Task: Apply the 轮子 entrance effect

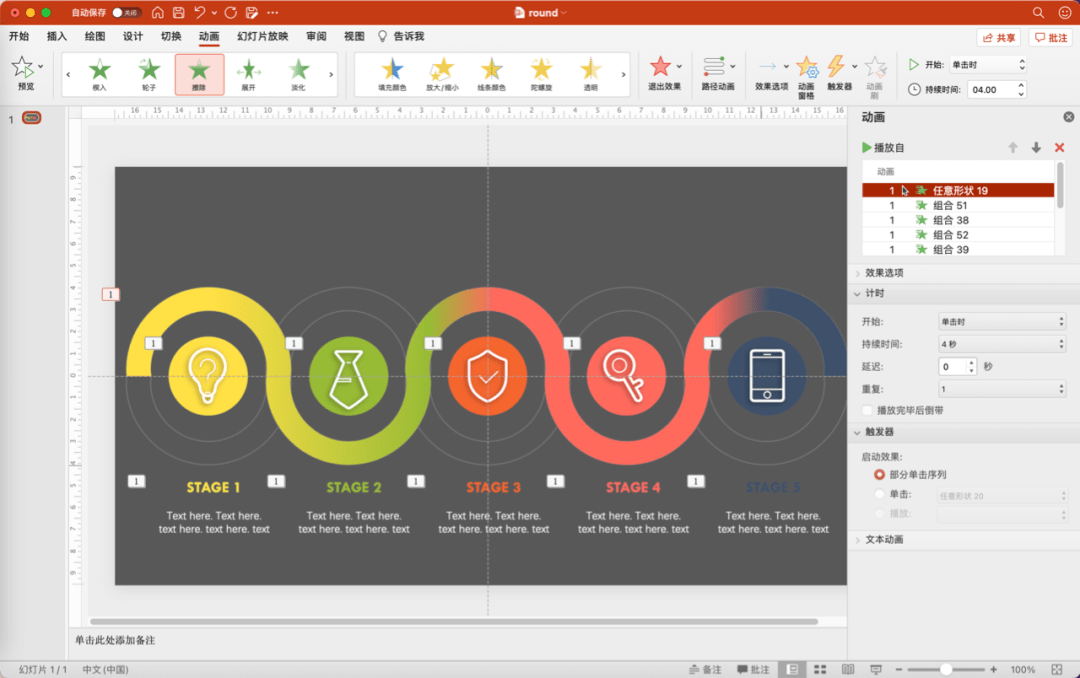Action: [149, 74]
